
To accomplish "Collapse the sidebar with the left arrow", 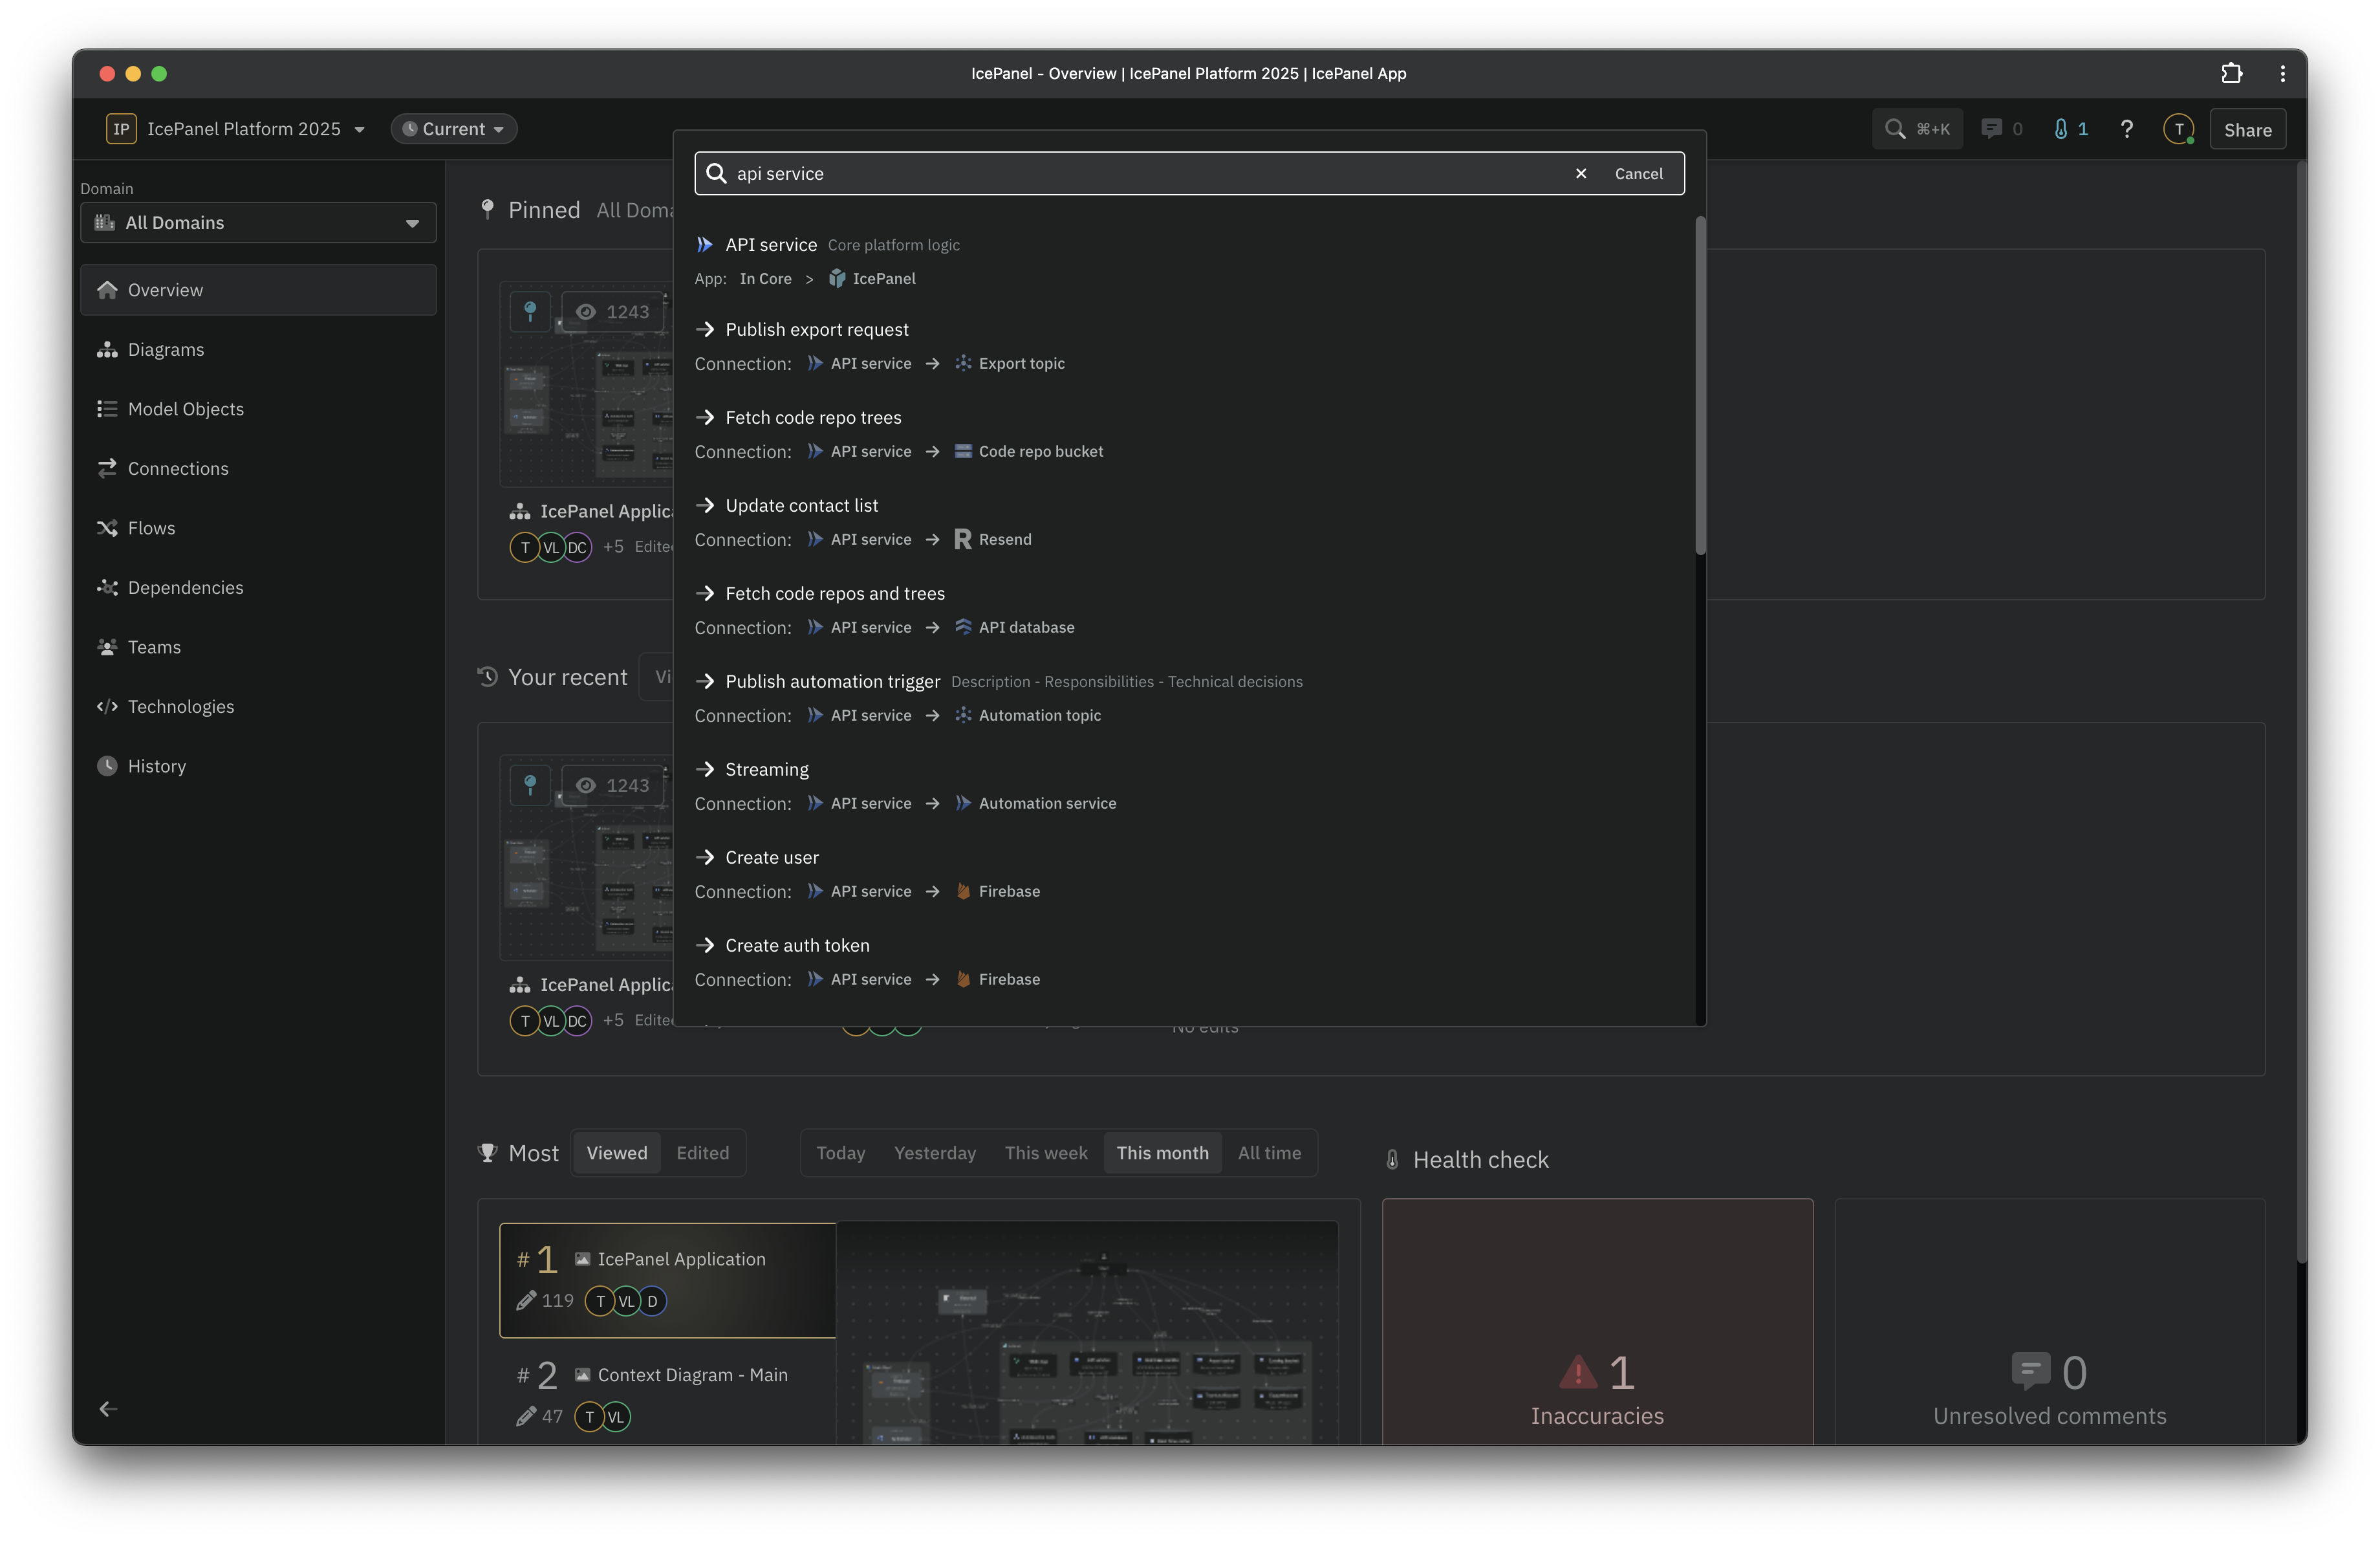I will (108, 1409).
